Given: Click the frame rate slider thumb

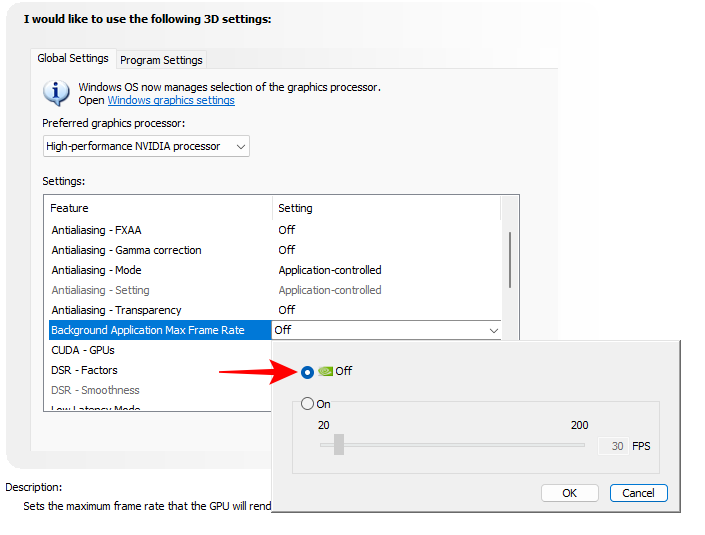Looking at the screenshot, I should pos(339,445).
